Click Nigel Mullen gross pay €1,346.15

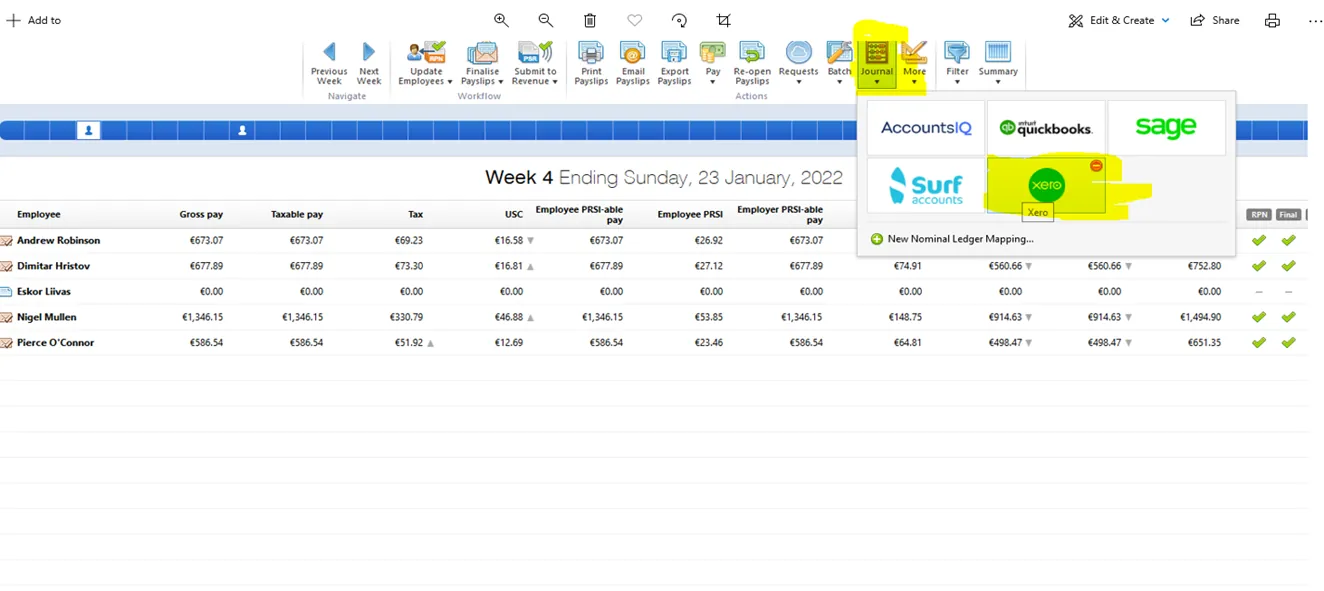pyautogui.click(x=202, y=317)
